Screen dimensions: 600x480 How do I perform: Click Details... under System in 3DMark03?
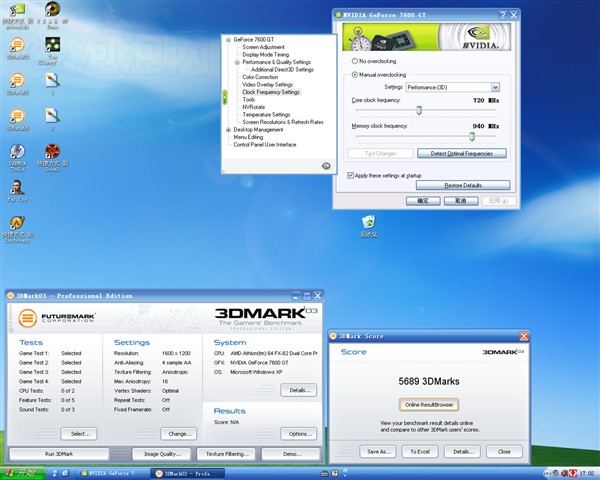pos(298,390)
